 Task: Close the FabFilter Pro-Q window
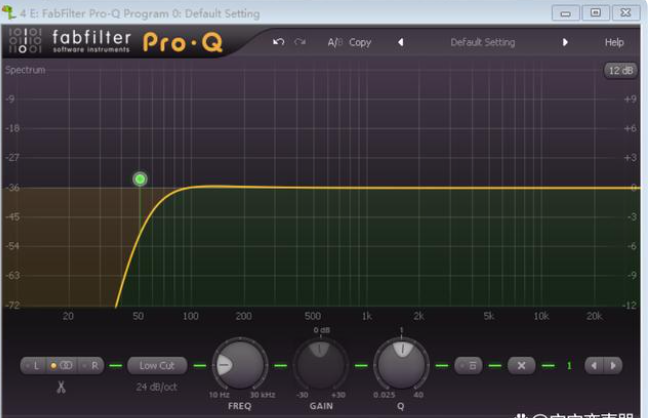click(626, 13)
